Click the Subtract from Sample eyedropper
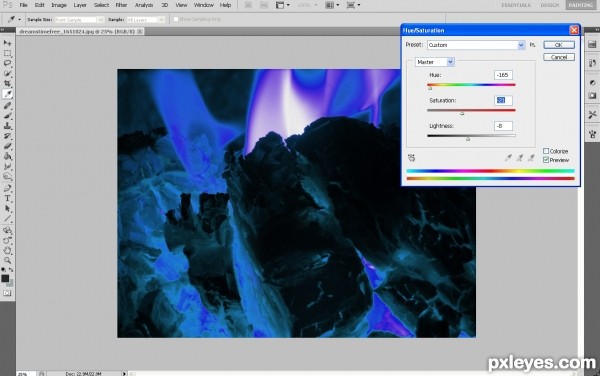Screen dimensions: 600x376 pos(531,158)
